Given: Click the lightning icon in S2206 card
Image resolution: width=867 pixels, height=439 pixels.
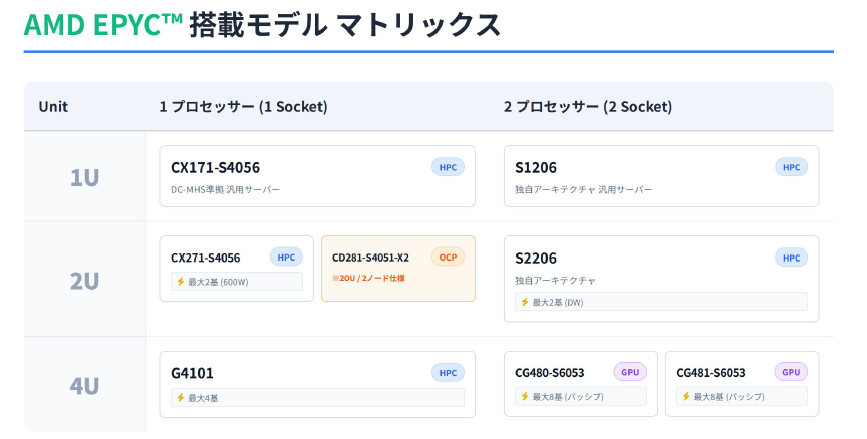Looking at the screenshot, I should pyautogui.click(x=525, y=302).
